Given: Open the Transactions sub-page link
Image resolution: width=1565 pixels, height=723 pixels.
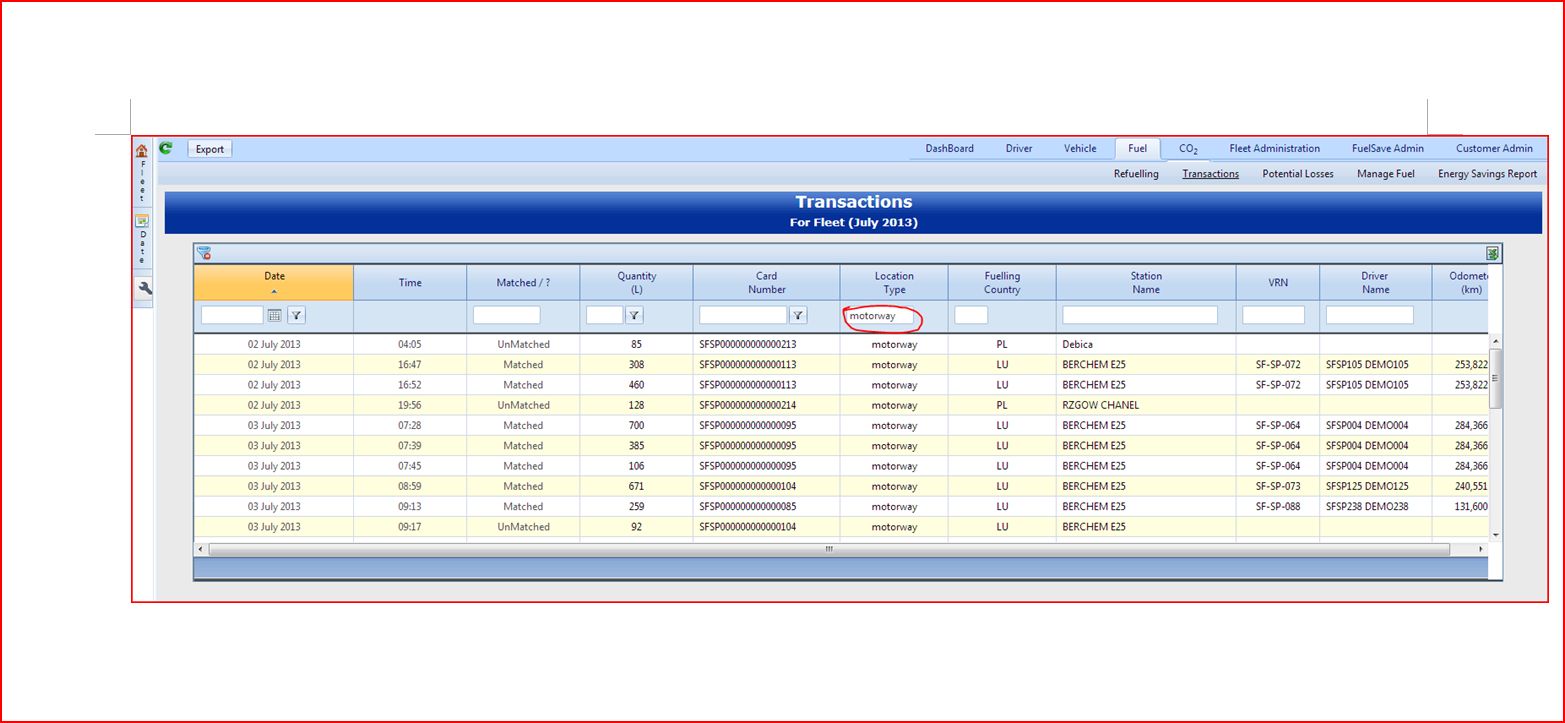Looking at the screenshot, I should pos(1210,174).
